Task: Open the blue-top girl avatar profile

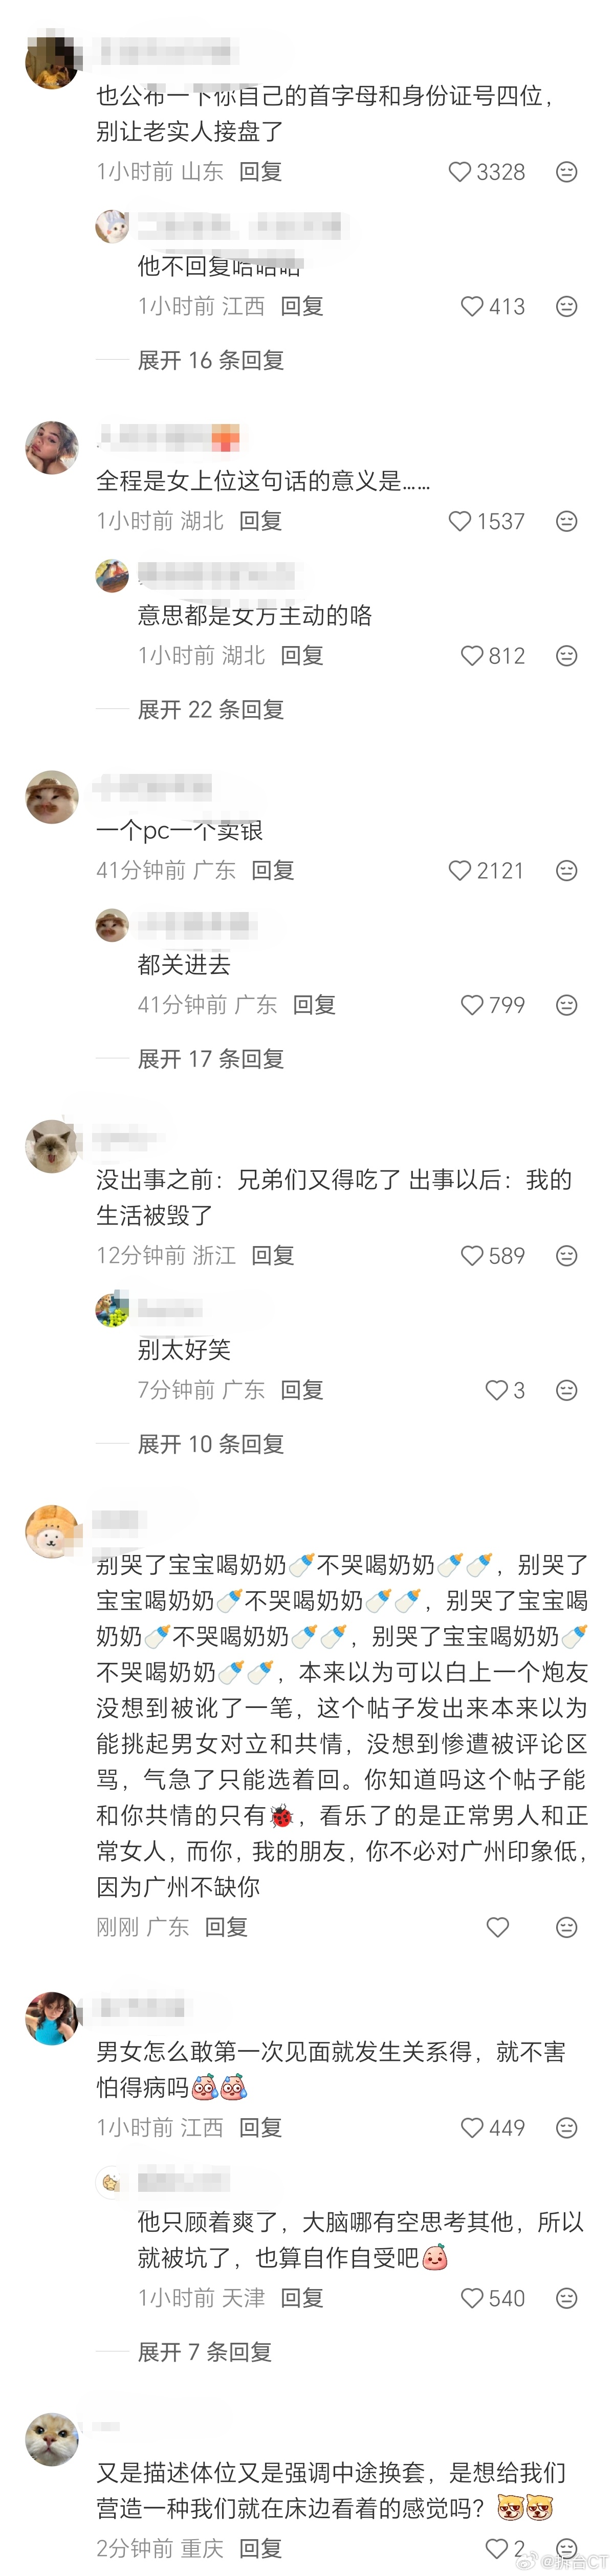Action: 52,2018
